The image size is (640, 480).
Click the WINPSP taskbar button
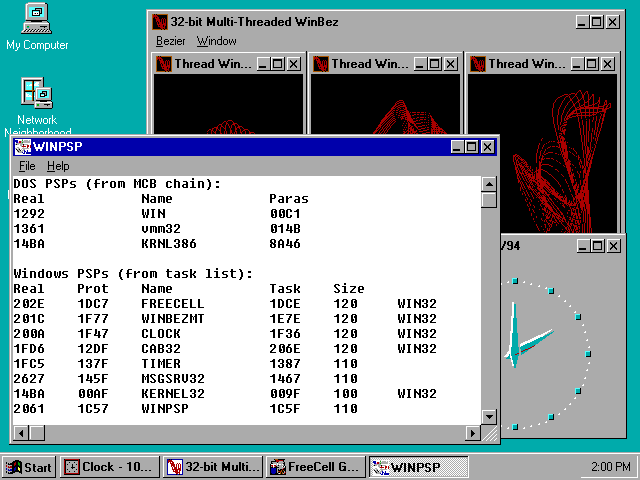pyautogui.click(x=418, y=467)
